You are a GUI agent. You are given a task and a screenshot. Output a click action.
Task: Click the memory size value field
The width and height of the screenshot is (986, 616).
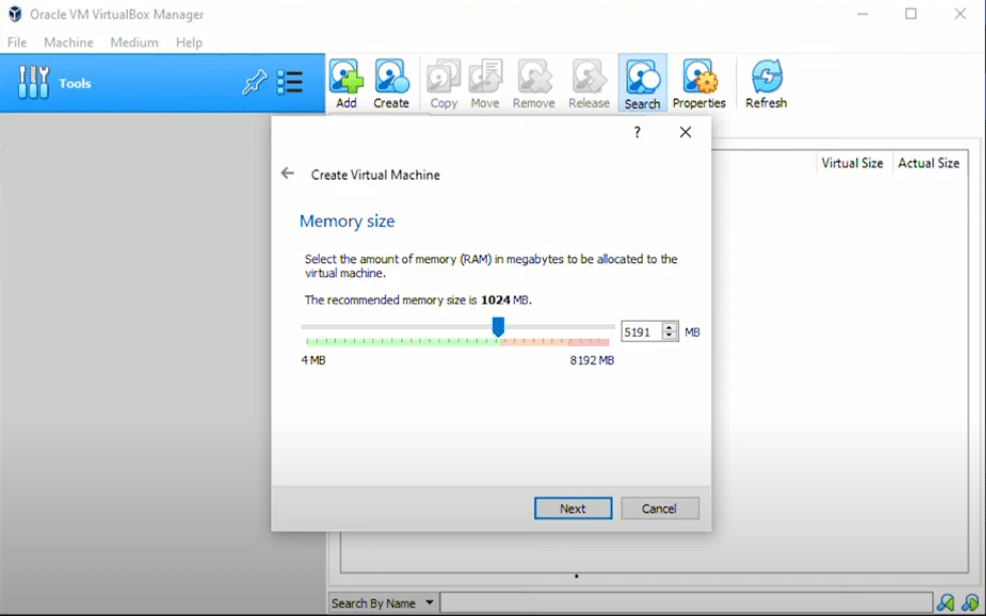(x=641, y=332)
